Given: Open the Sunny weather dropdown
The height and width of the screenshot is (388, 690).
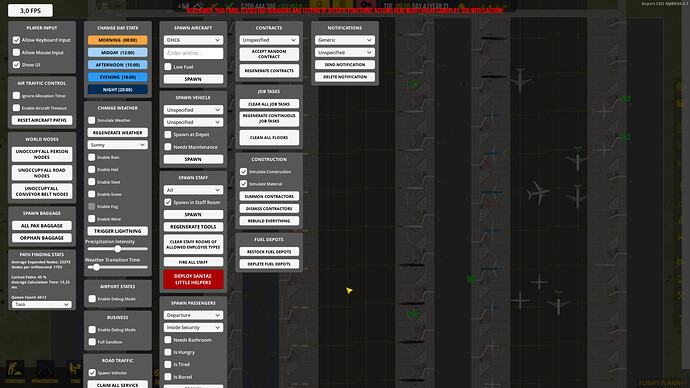Looking at the screenshot, I should 117,145.
